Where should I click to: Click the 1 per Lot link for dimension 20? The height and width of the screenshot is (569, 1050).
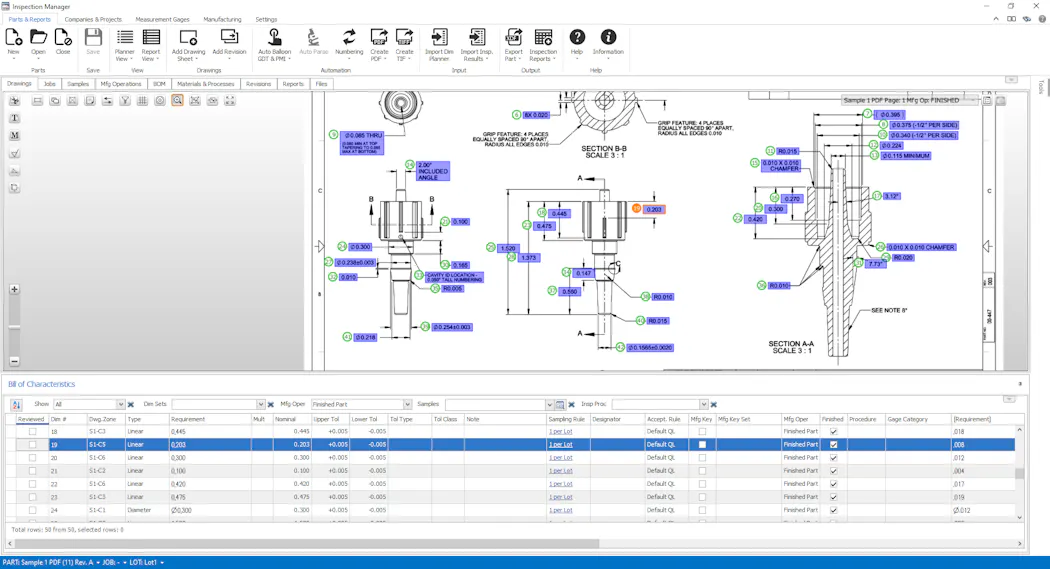click(560, 458)
